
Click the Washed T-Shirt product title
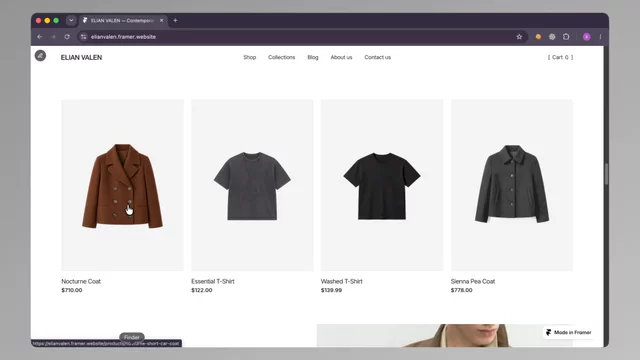click(x=342, y=281)
